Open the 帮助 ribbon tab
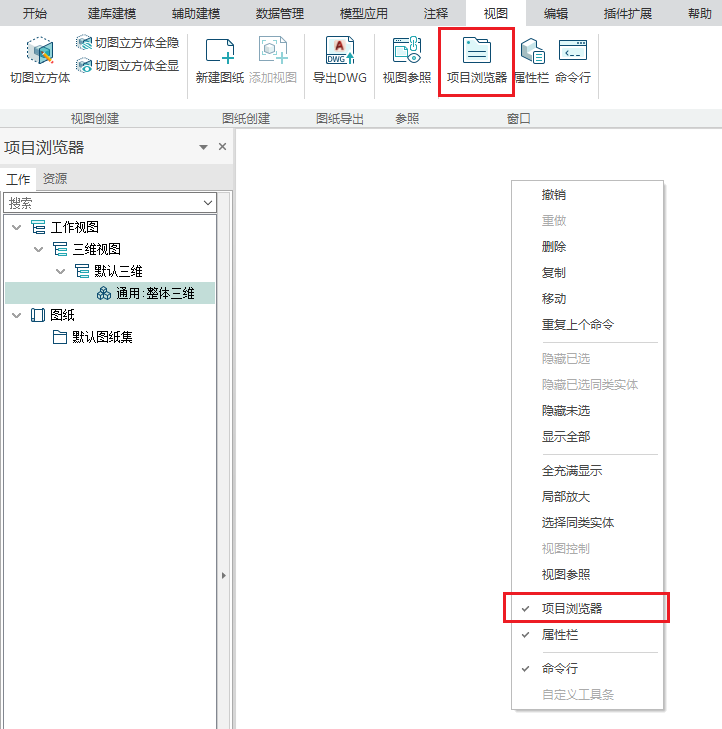 pos(700,13)
